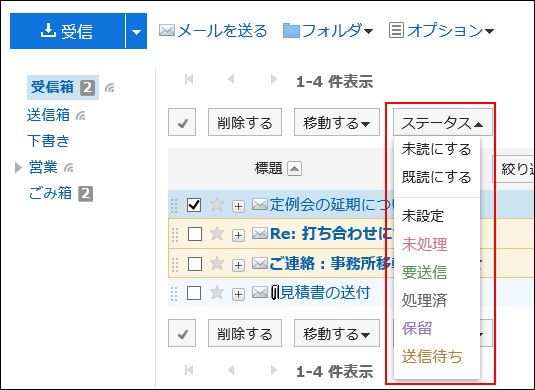Expand plus icon on ご連絡：事務所移転 row

click(238, 265)
